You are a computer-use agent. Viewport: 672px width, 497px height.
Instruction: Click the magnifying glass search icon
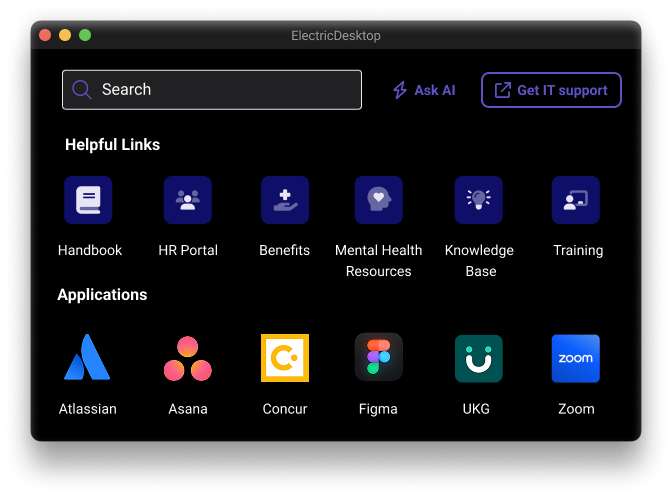coord(82,90)
